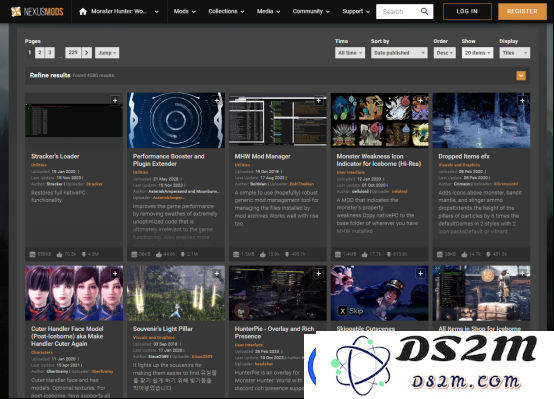The width and height of the screenshot is (554, 399).
Task: Click the home icon in navbar
Action: [x=83, y=11]
